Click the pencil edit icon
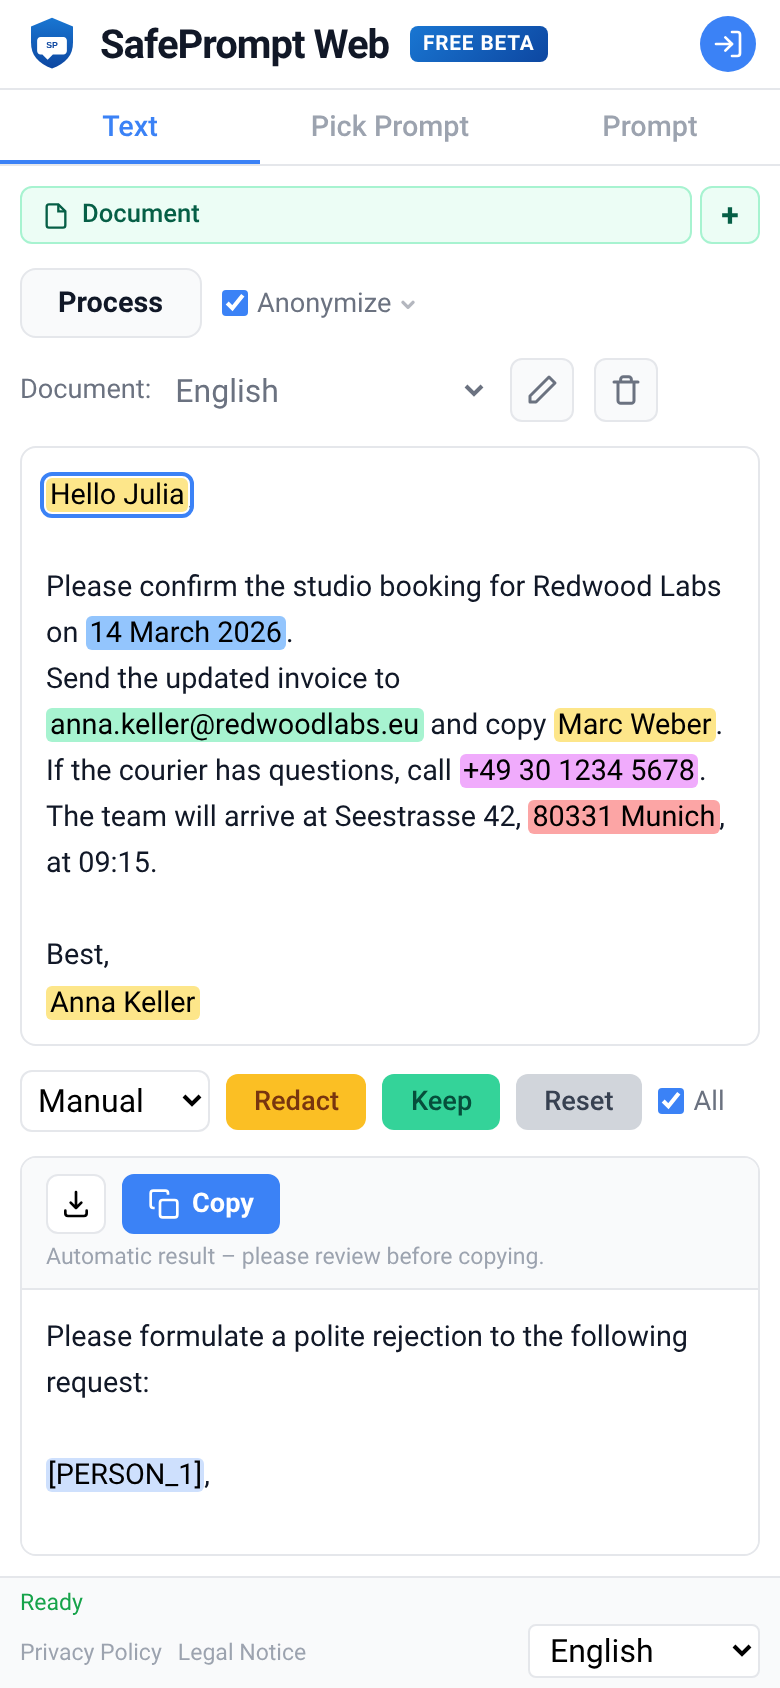The image size is (780, 1688). [542, 390]
